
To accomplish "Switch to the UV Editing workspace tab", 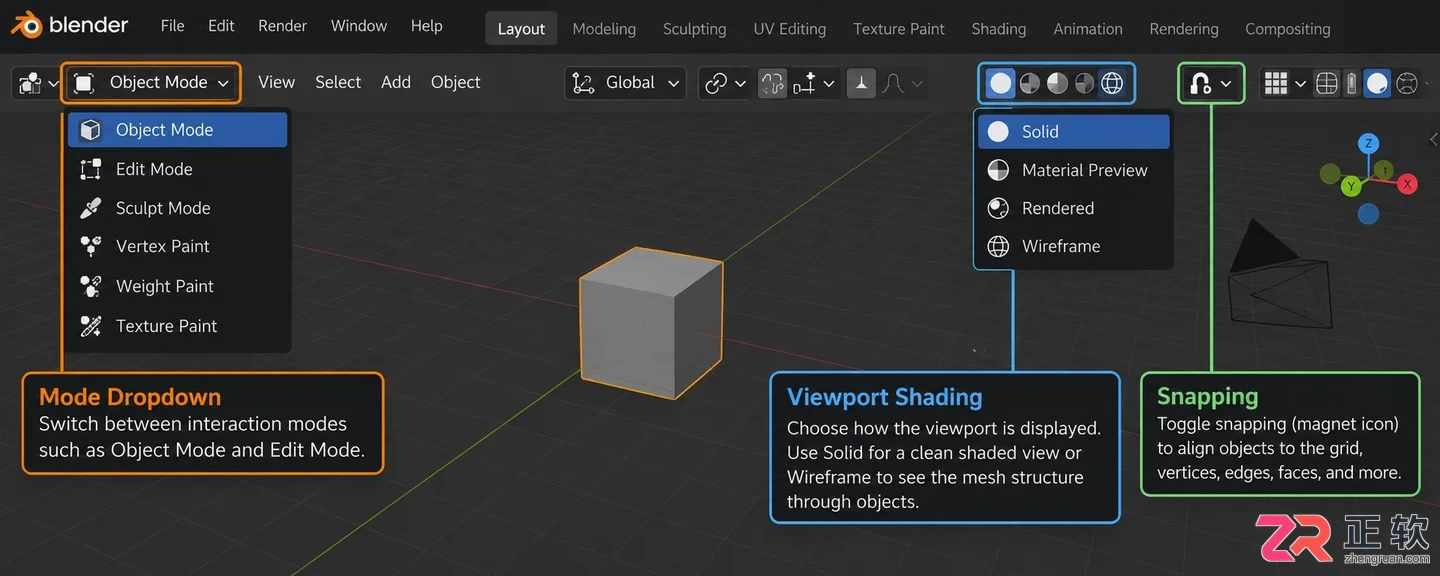I will (790, 29).
